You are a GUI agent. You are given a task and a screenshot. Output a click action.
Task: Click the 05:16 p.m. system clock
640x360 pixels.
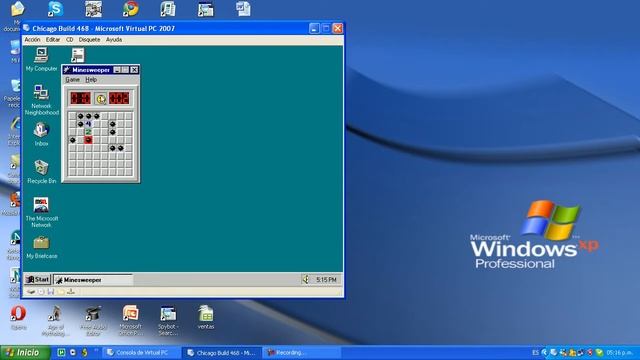[x=620, y=353]
